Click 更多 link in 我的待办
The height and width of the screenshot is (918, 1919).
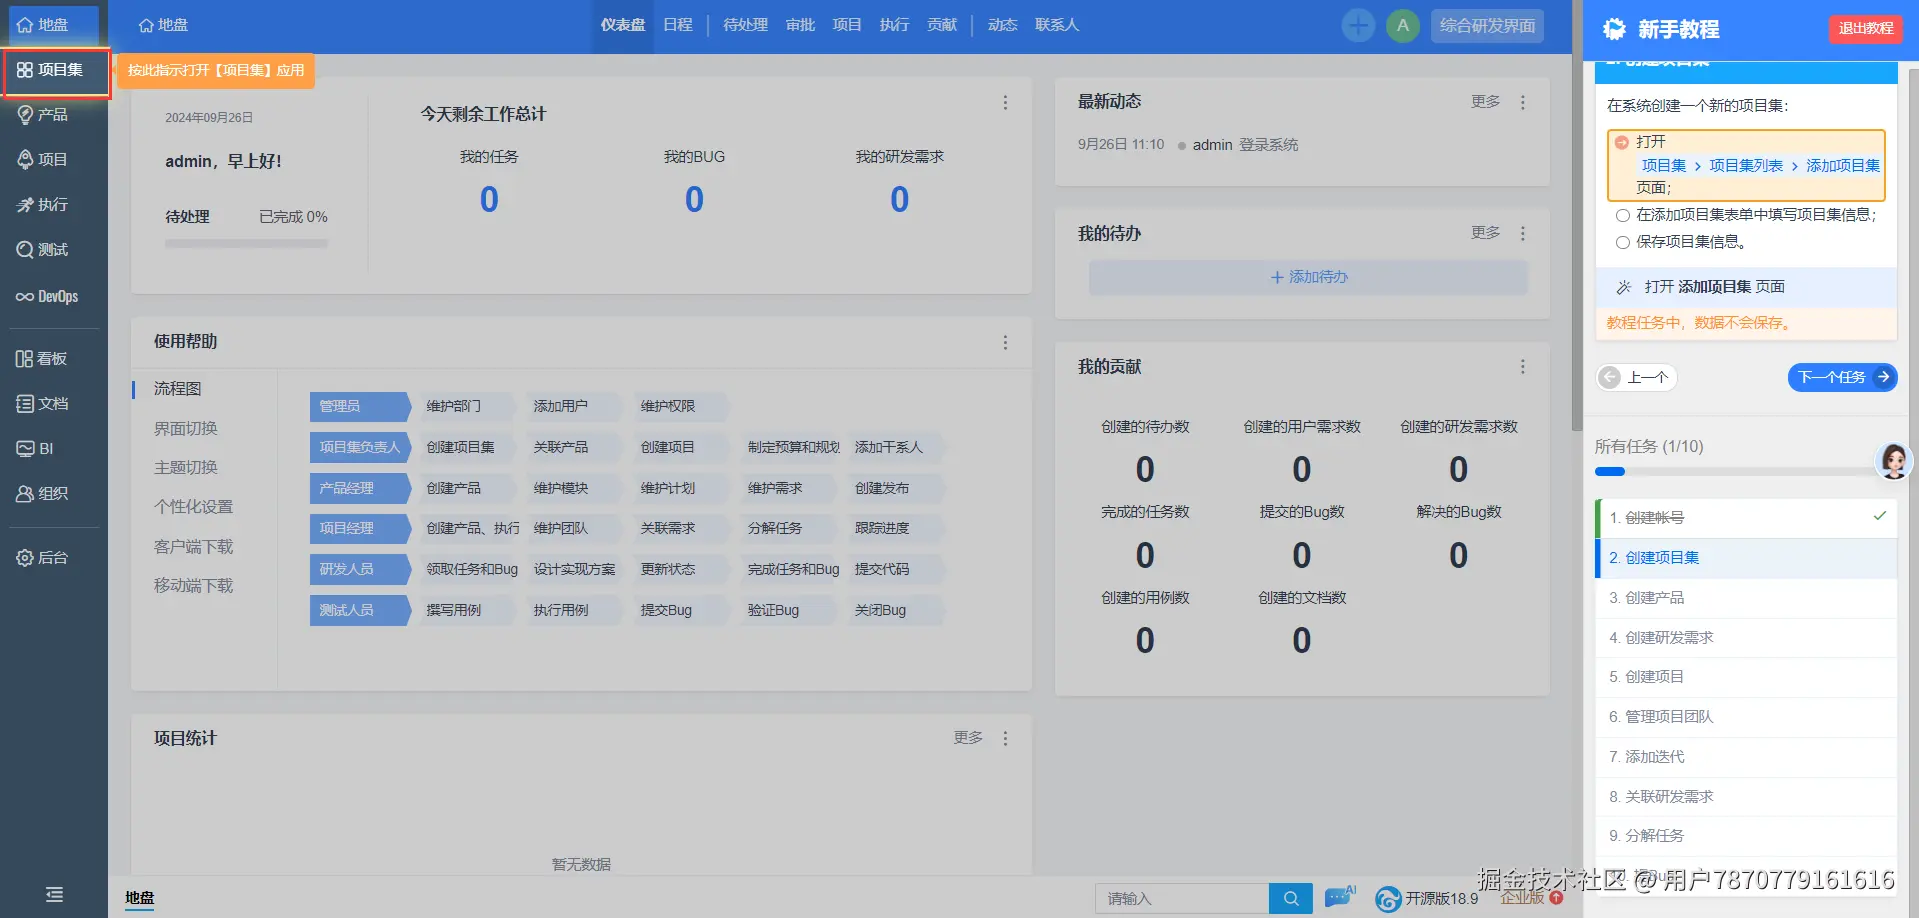[1485, 233]
